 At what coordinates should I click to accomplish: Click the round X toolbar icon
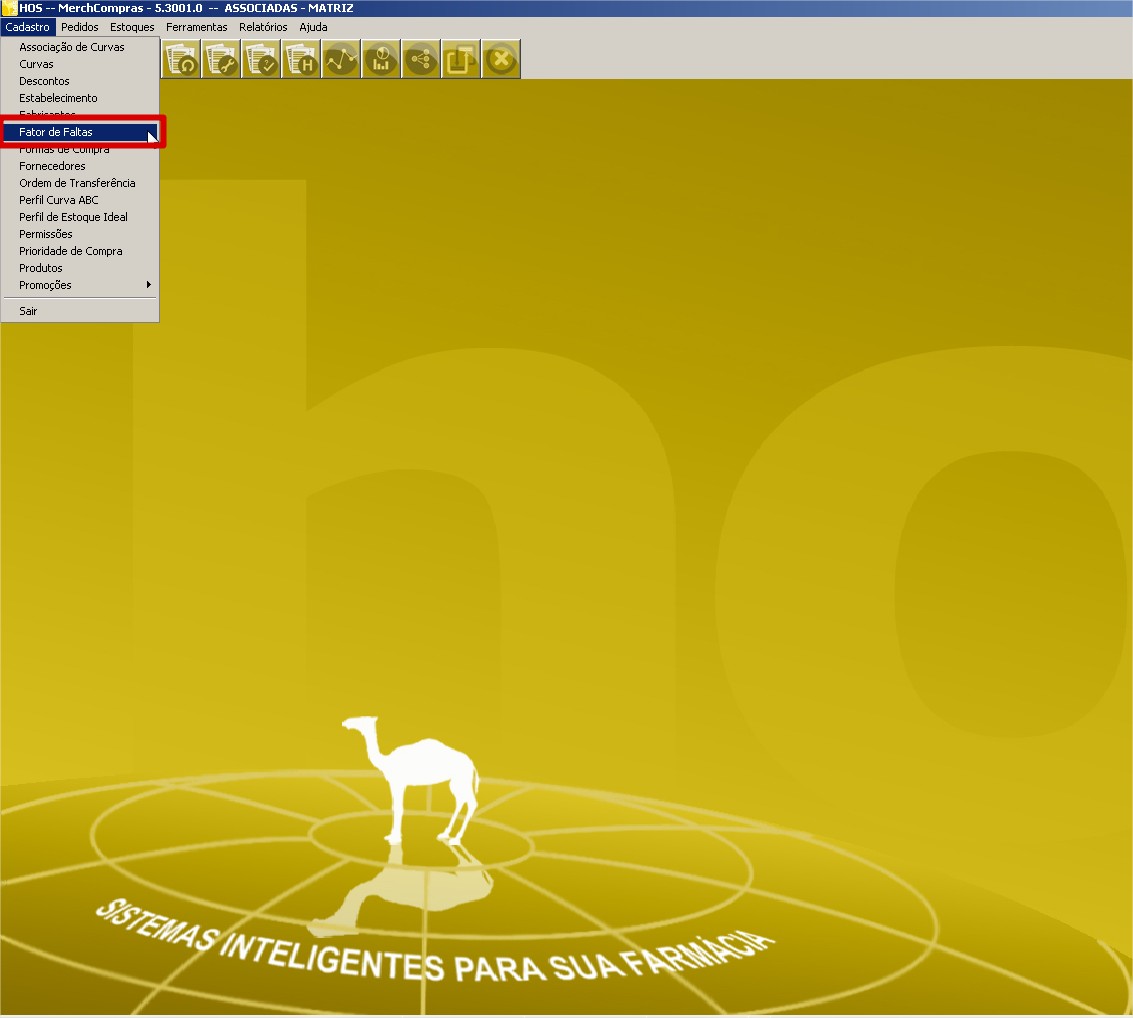click(501, 60)
